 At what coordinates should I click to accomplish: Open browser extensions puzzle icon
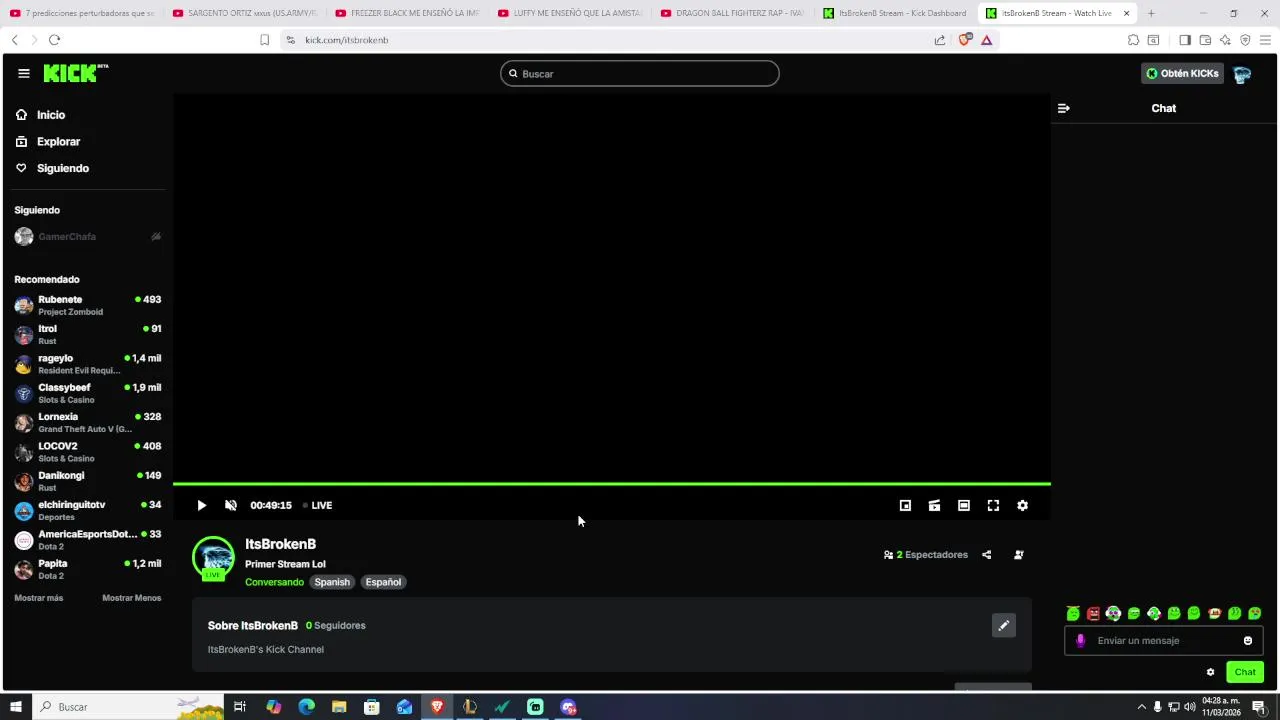[x=1133, y=40]
